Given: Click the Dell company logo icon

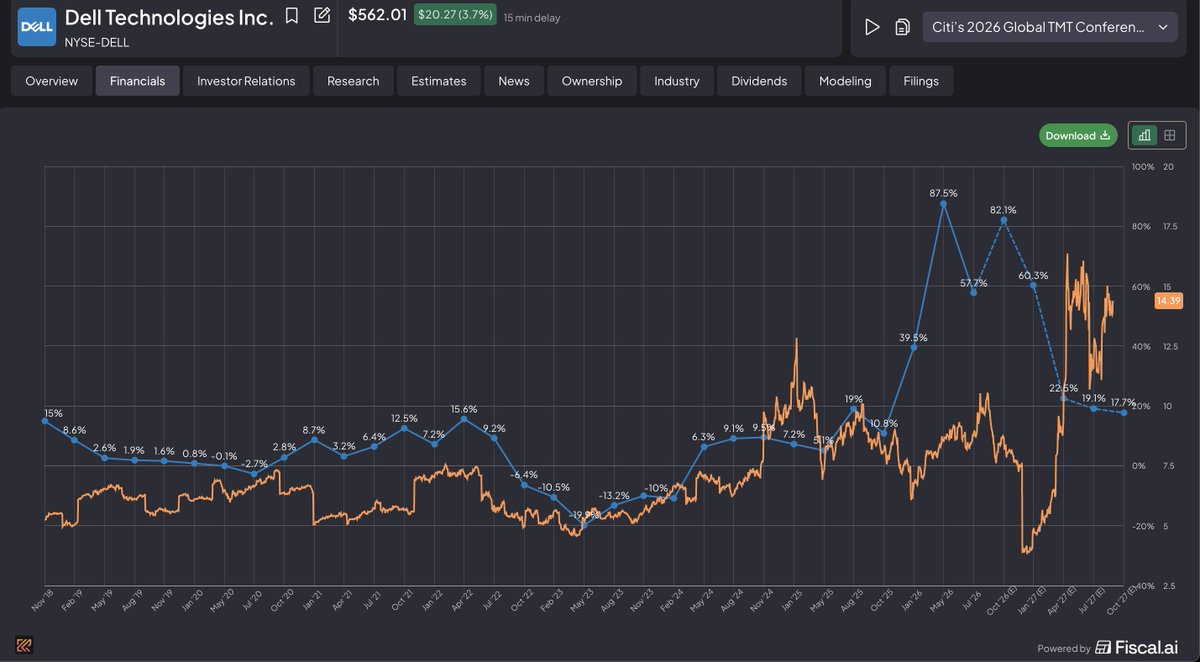Looking at the screenshot, I should (x=36, y=27).
